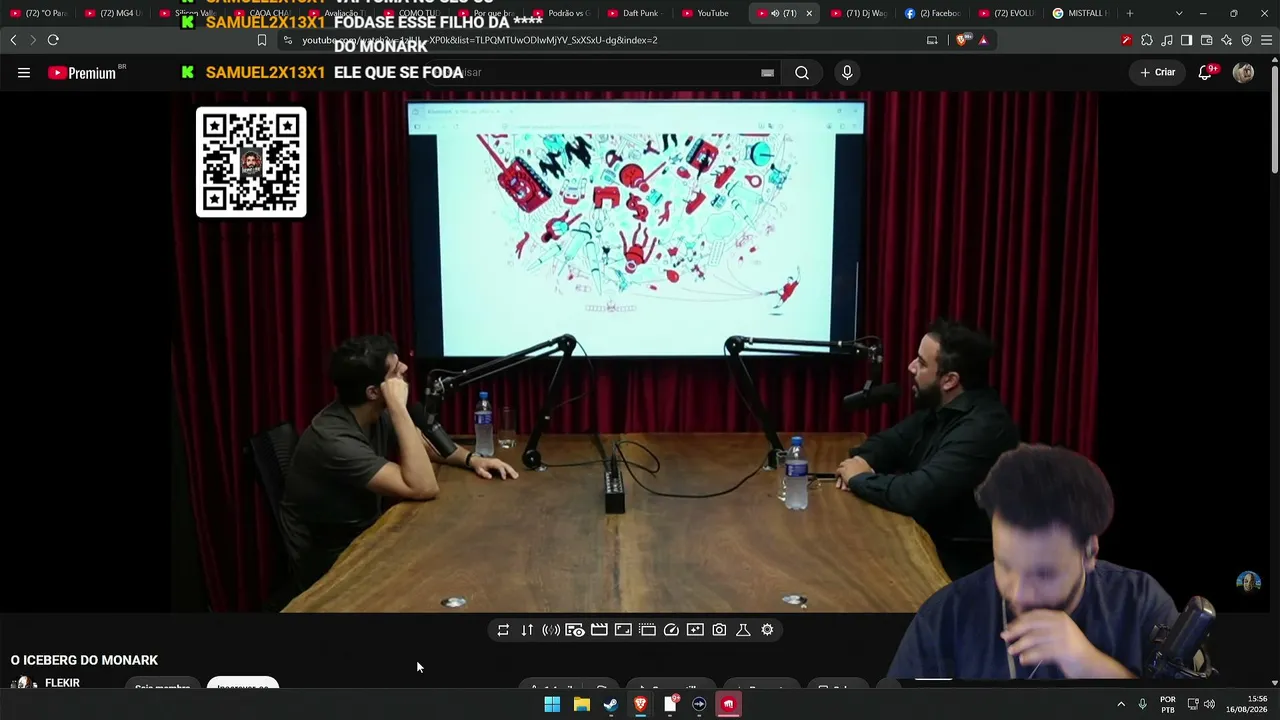Go to the YouTube Premium home logo
The height and width of the screenshot is (720, 1280).
click(x=82, y=73)
